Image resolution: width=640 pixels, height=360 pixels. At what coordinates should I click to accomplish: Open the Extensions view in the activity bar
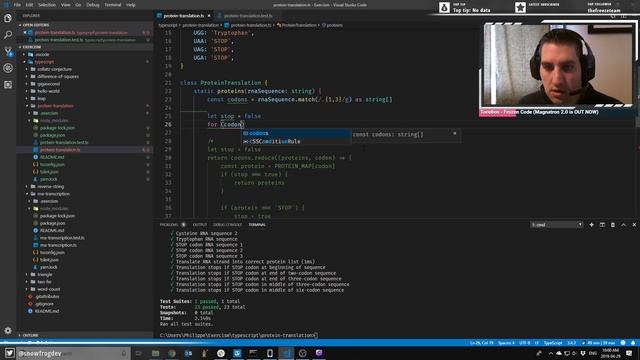tap(8, 84)
